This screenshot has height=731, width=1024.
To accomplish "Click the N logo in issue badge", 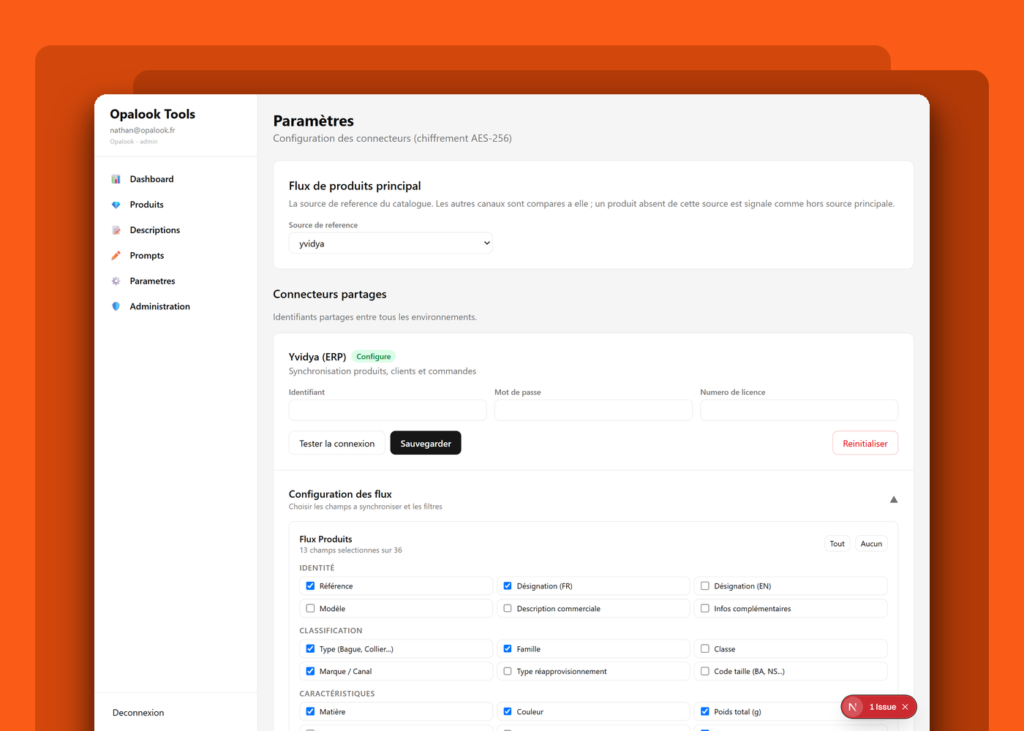I will pyautogui.click(x=852, y=707).
